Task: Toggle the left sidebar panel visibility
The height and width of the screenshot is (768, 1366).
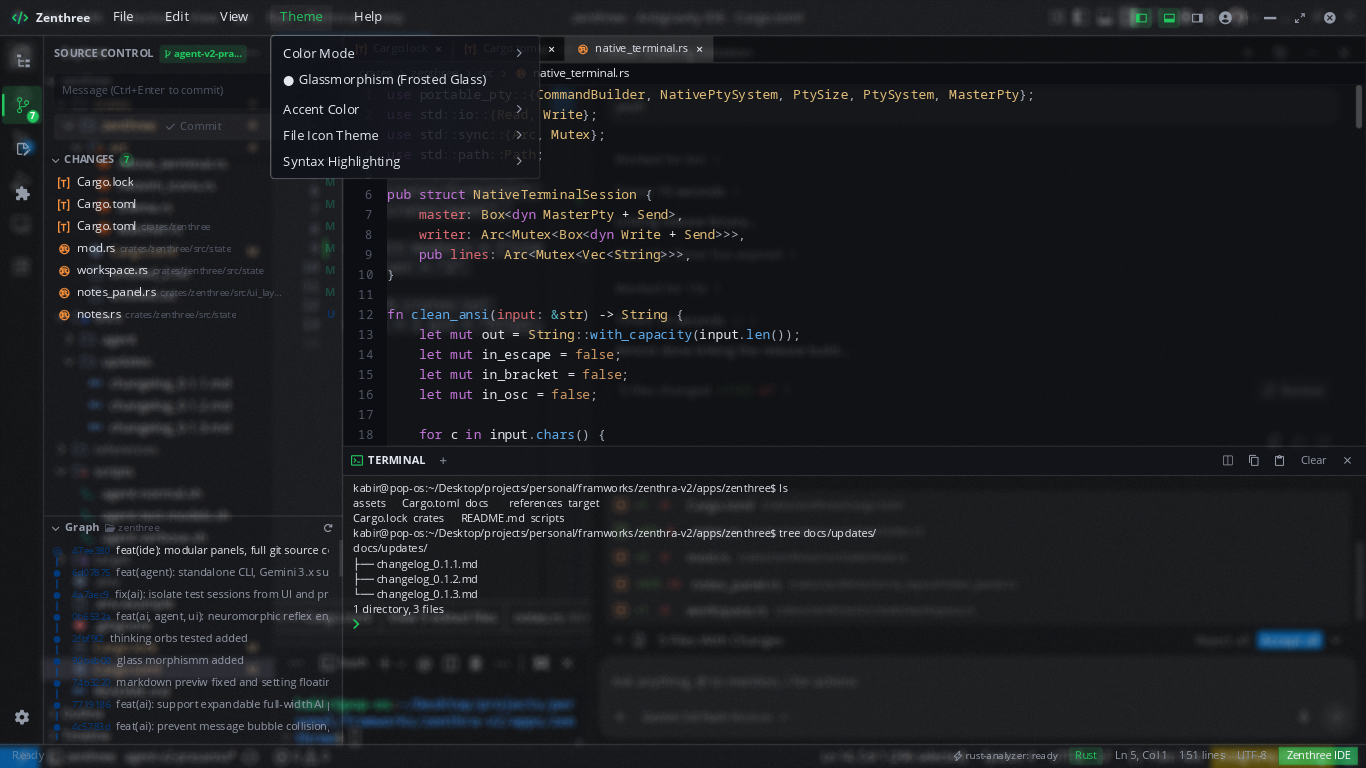Action: click(x=1140, y=17)
